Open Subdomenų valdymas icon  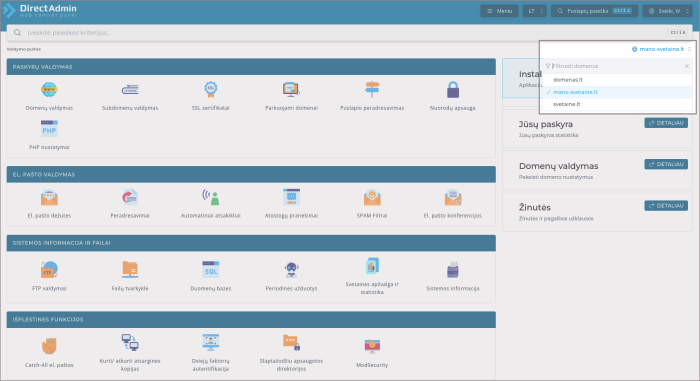pyautogui.click(x=130, y=90)
